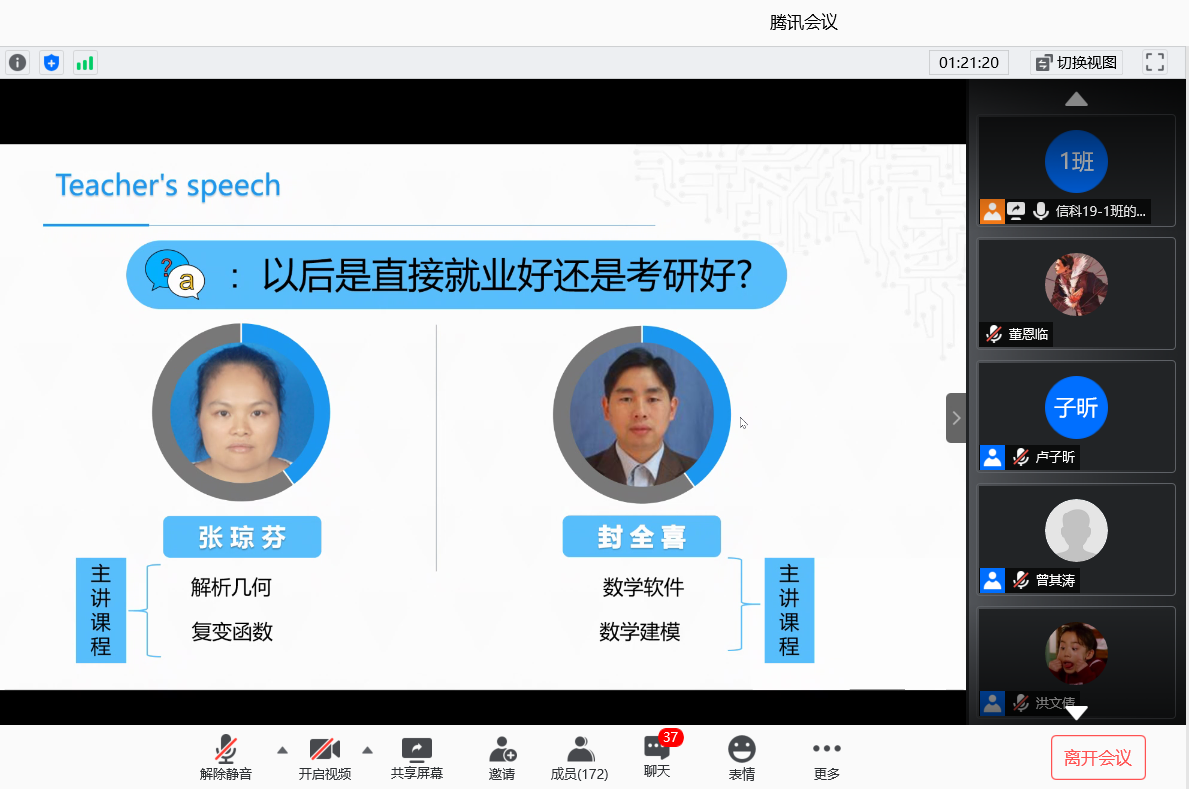Collapse the participant sidebar with chevron
Viewport: 1189px width, 789px height.
[x=956, y=418]
